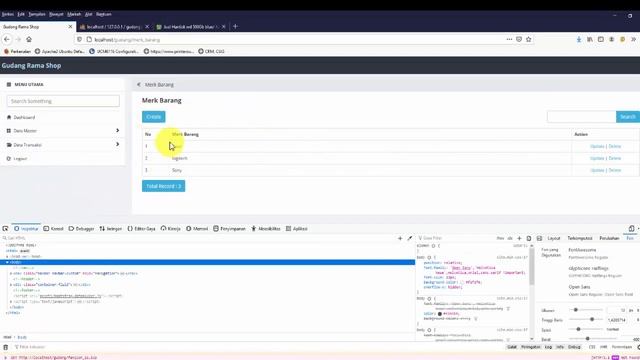Expand the head node in Inspector
The width and height of the screenshot is (640, 360).
[7, 256]
